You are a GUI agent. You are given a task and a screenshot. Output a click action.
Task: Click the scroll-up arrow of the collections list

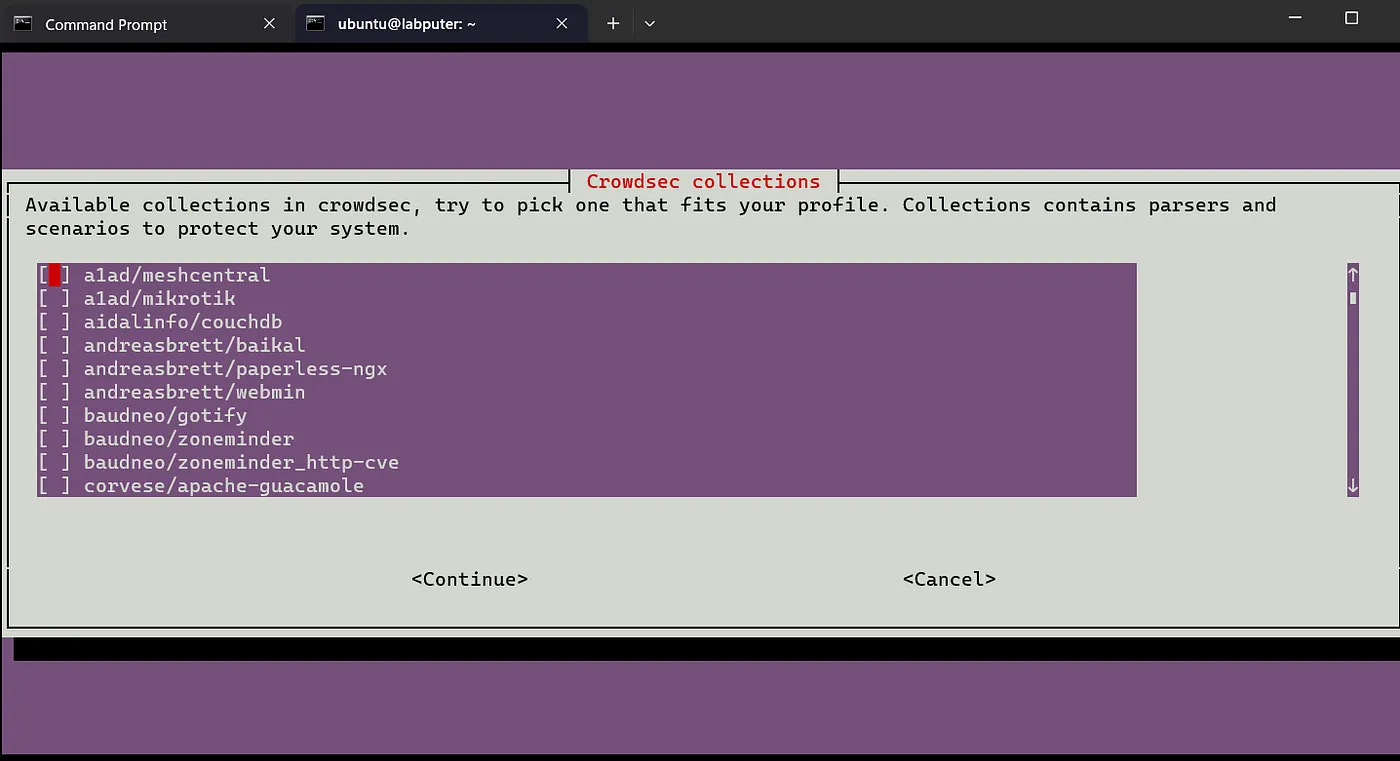coord(1353,274)
